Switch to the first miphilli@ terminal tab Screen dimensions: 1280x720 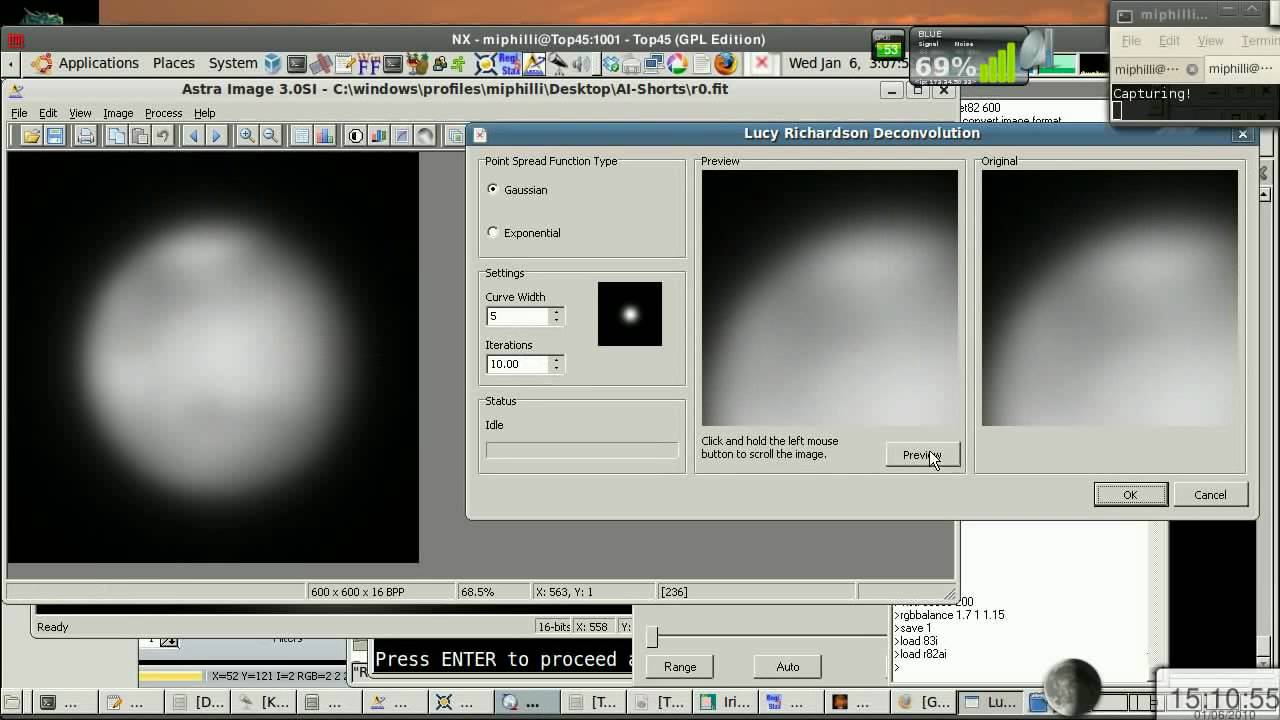[1155, 69]
